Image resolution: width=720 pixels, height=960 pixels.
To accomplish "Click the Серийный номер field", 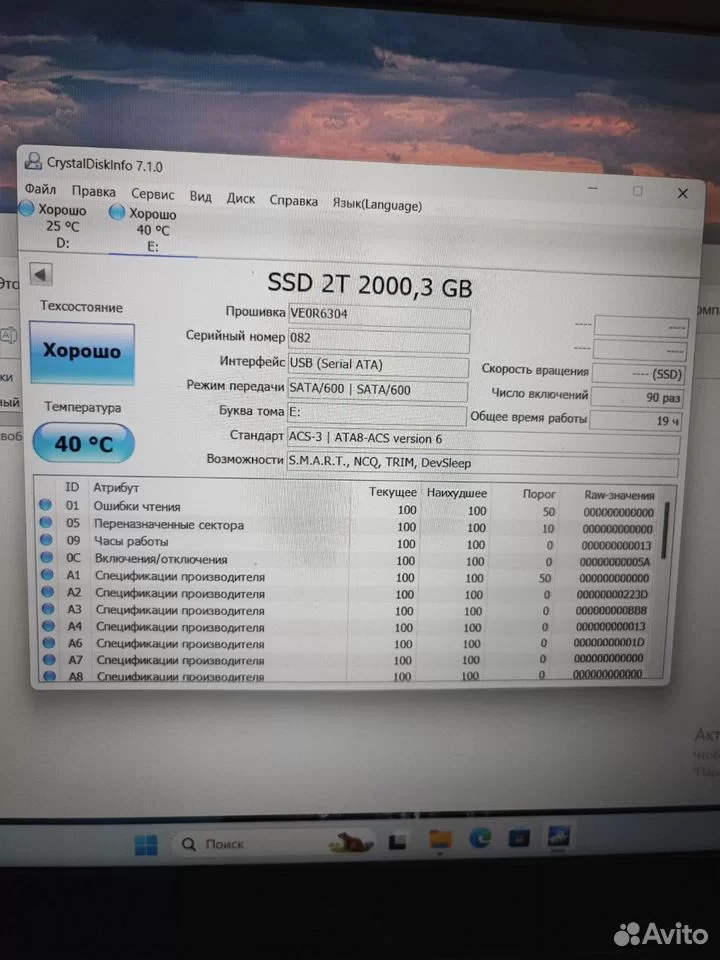I will click(379, 340).
